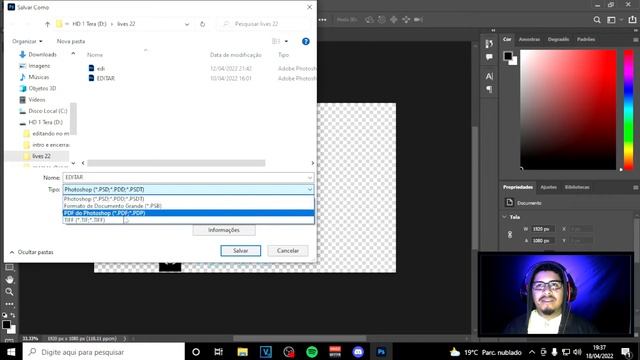
Task: Collapse the Tela section in Propriedades
Action: (505, 217)
